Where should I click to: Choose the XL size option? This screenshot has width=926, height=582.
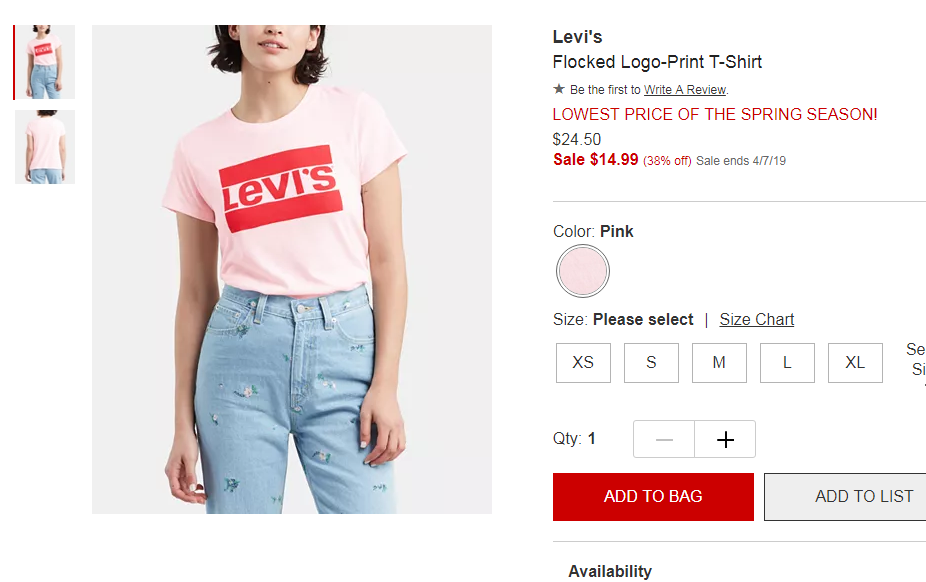855,362
